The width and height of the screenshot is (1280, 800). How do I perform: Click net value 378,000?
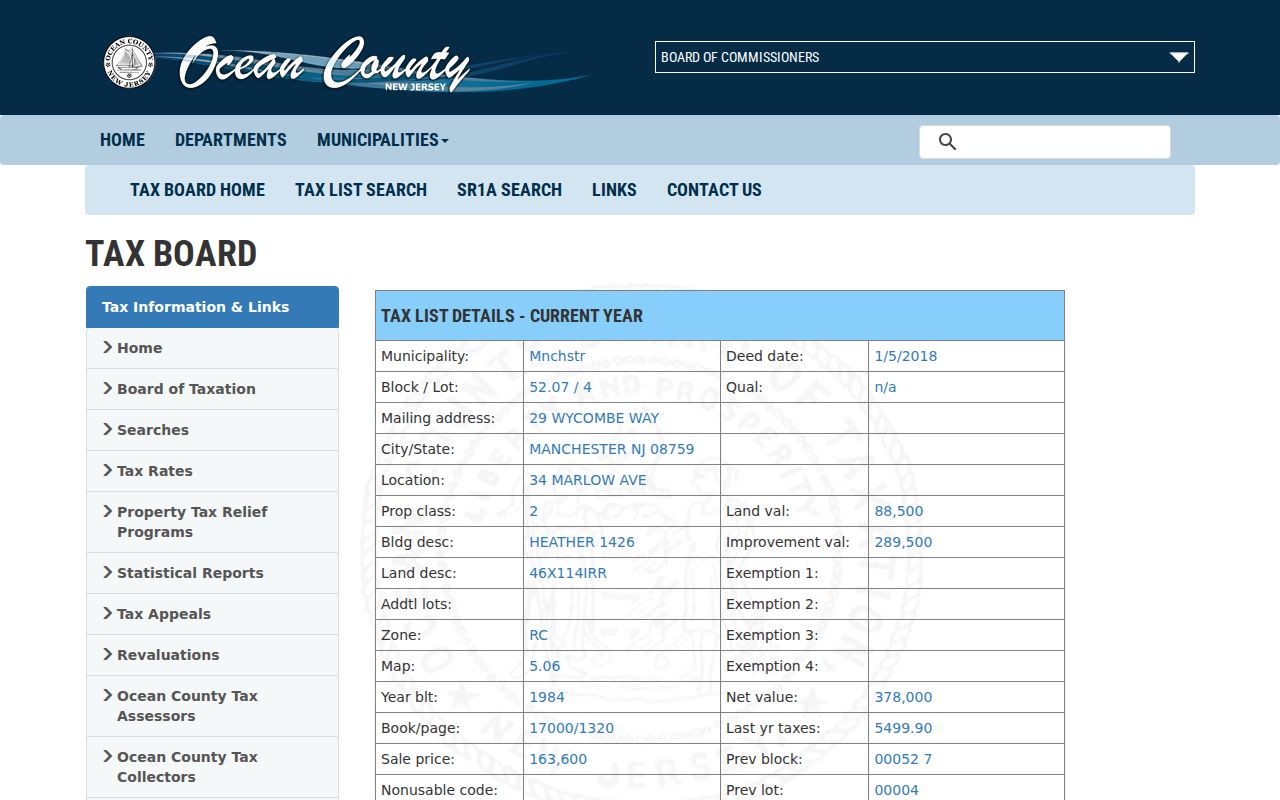point(903,697)
